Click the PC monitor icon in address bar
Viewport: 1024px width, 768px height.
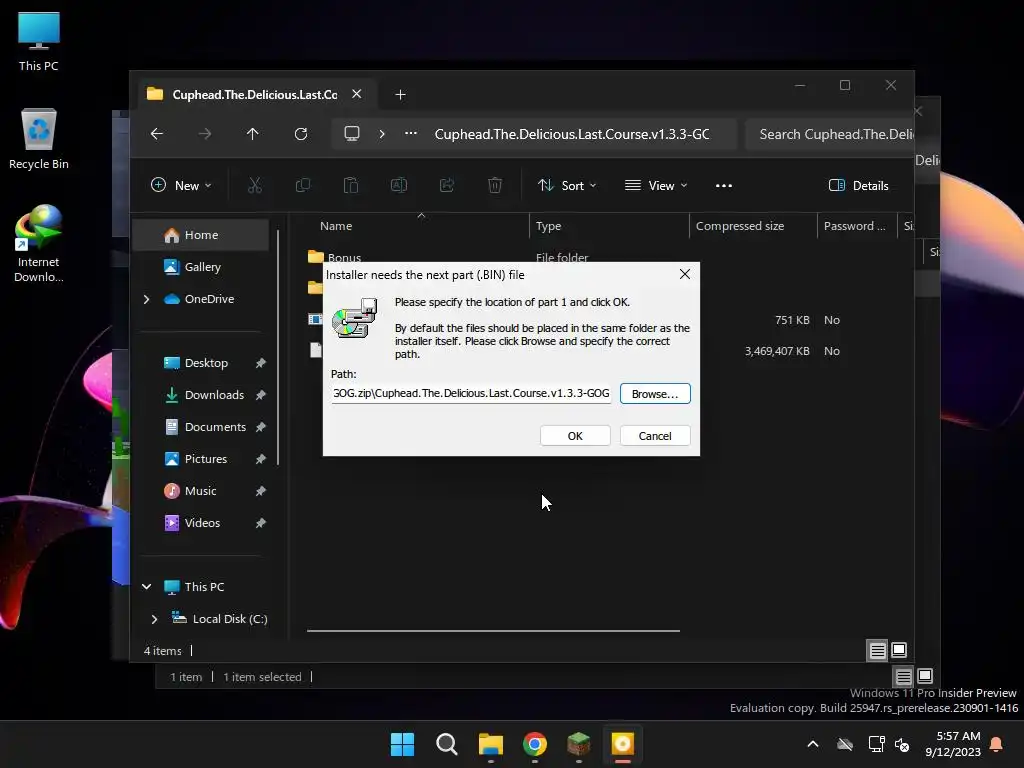(x=352, y=134)
